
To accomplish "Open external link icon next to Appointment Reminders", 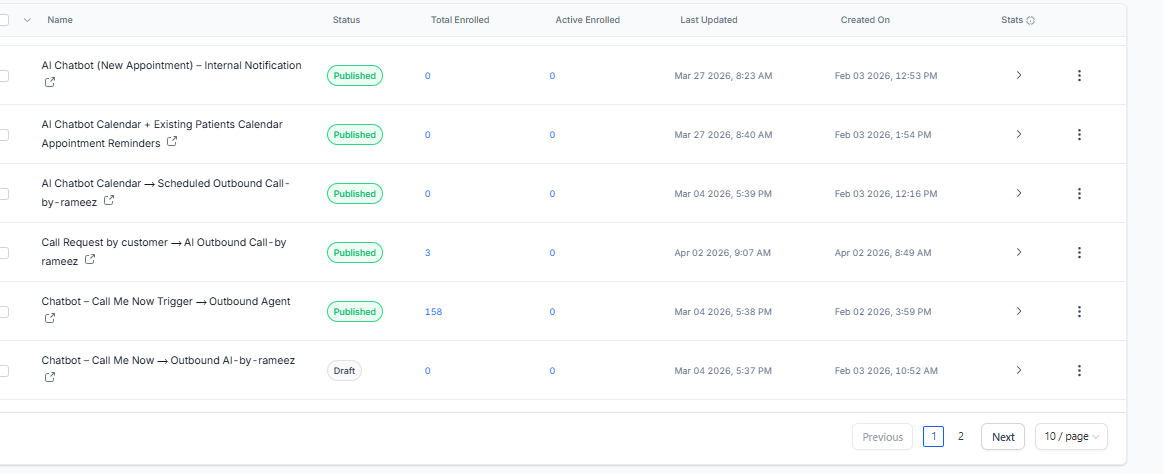I will point(172,141).
